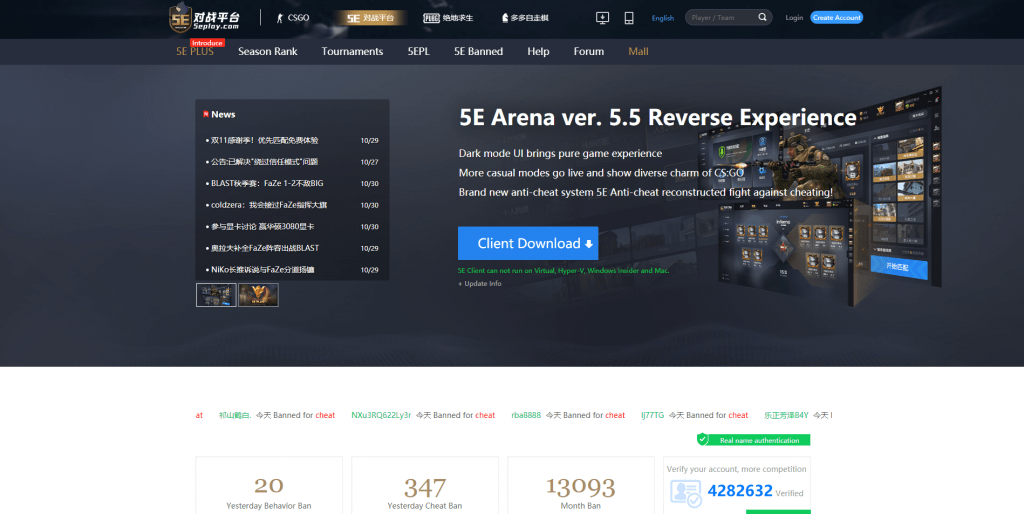The width and height of the screenshot is (1024, 514).
Task: Click the red Introduce badge
Action: coord(207,43)
